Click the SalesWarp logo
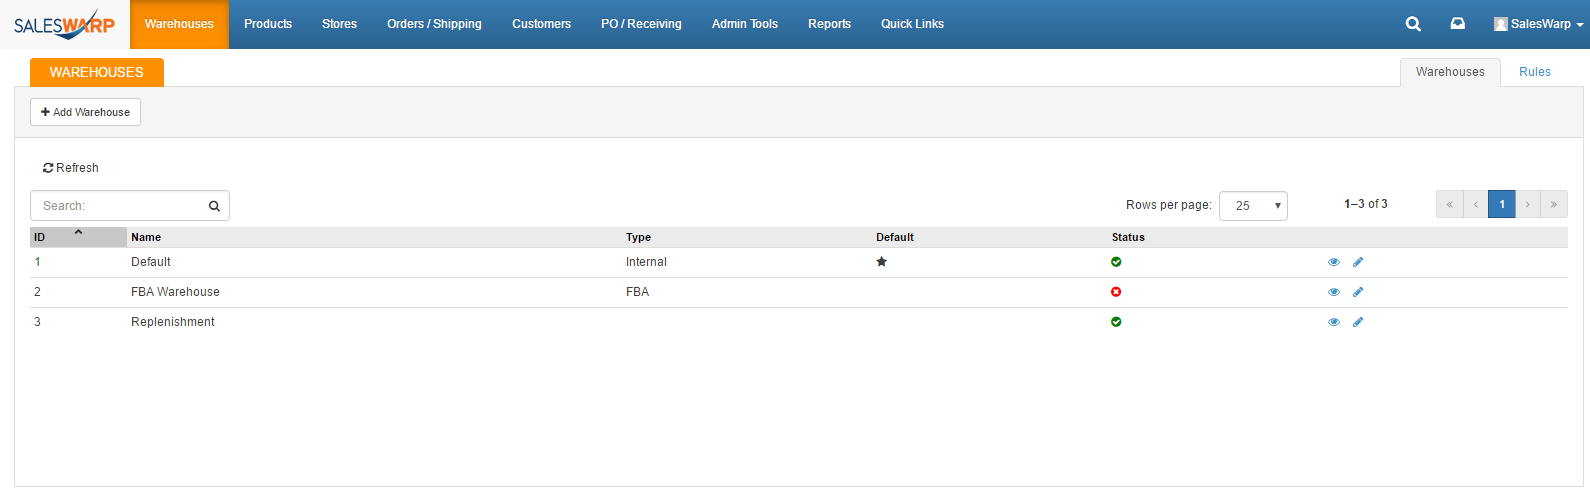Image resolution: width=1590 pixels, height=493 pixels. click(x=65, y=24)
